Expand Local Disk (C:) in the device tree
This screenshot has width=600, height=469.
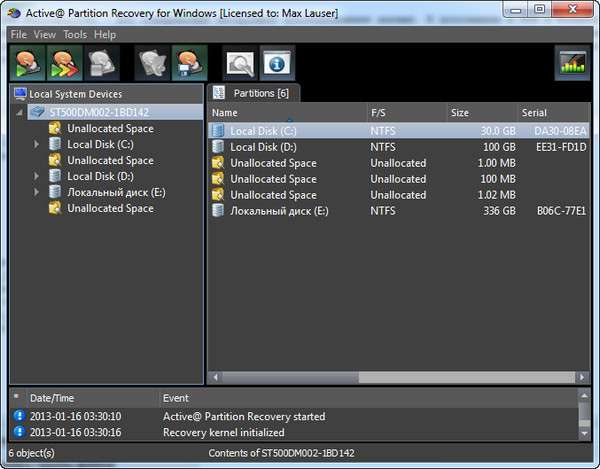tap(36, 144)
